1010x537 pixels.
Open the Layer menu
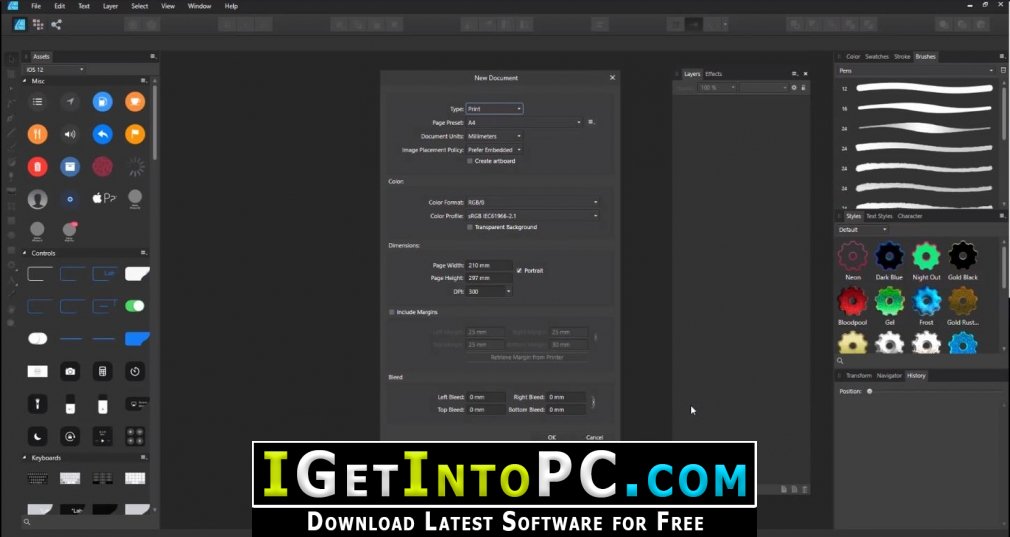[x=110, y=6]
